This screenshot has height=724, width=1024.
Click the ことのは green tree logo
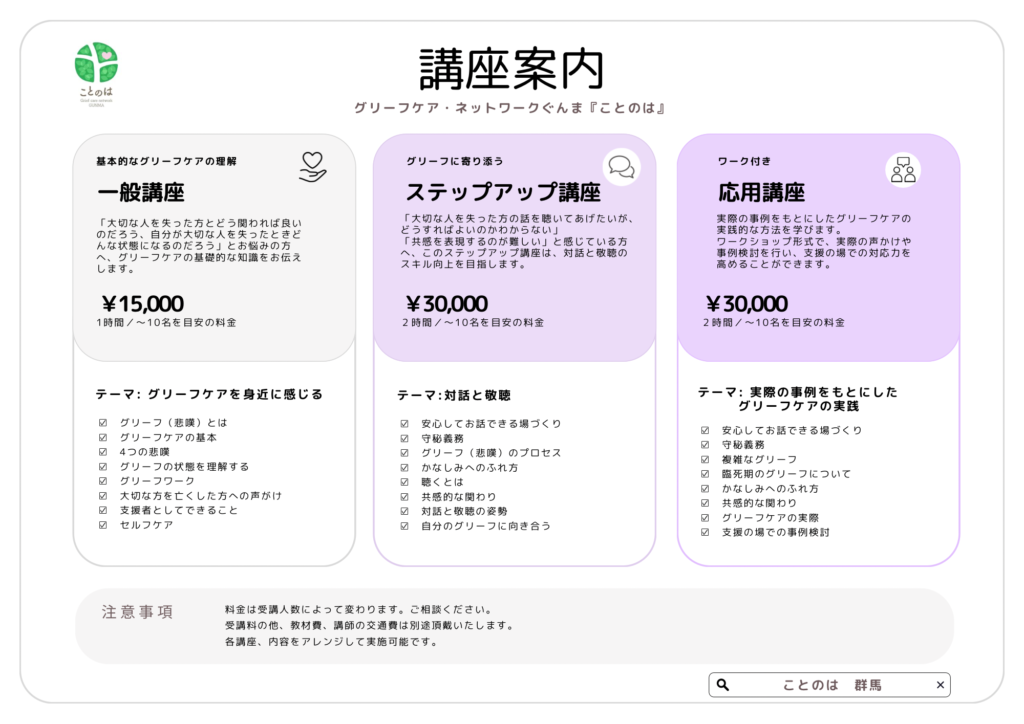(96, 64)
